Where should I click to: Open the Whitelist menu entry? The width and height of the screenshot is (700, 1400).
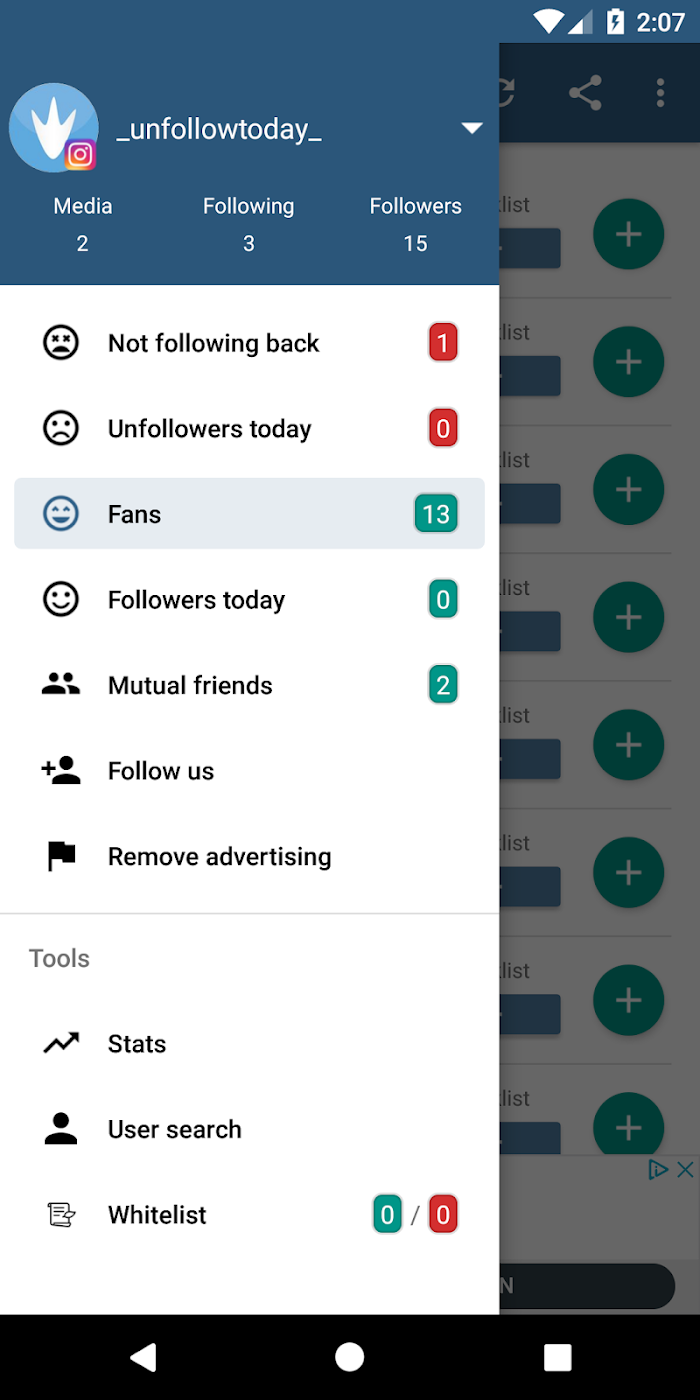[x=250, y=1215]
